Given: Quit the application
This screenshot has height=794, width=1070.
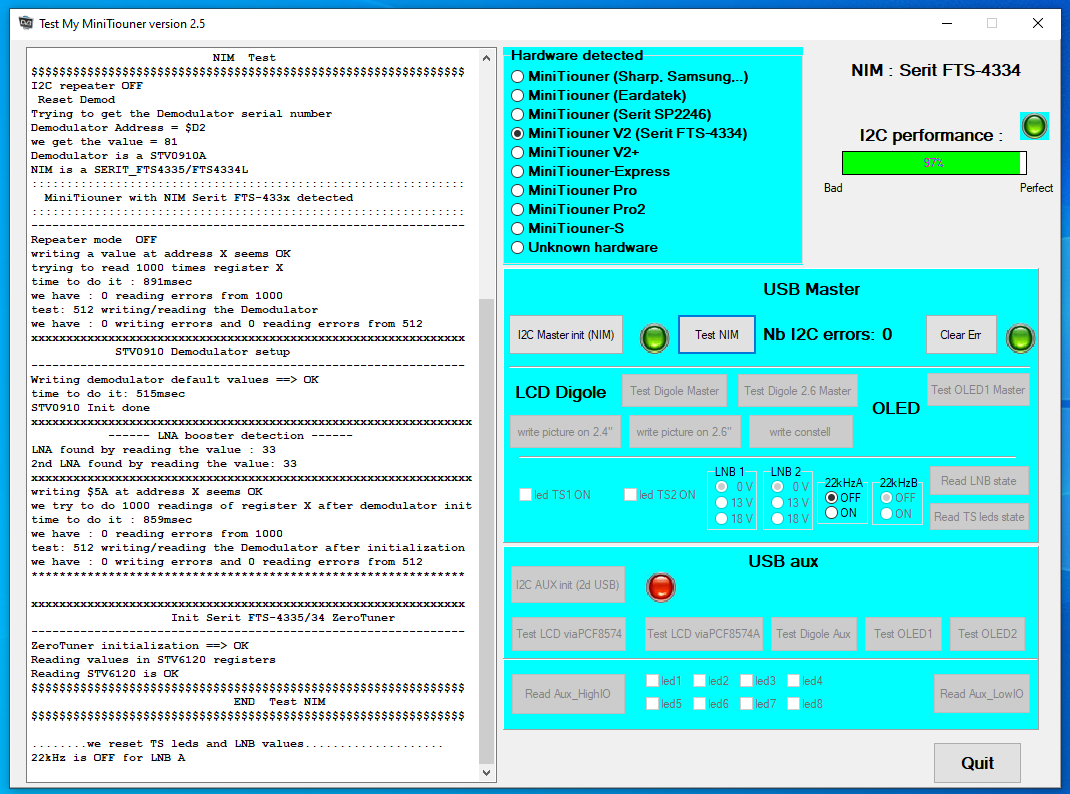Looking at the screenshot, I should click(977, 763).
